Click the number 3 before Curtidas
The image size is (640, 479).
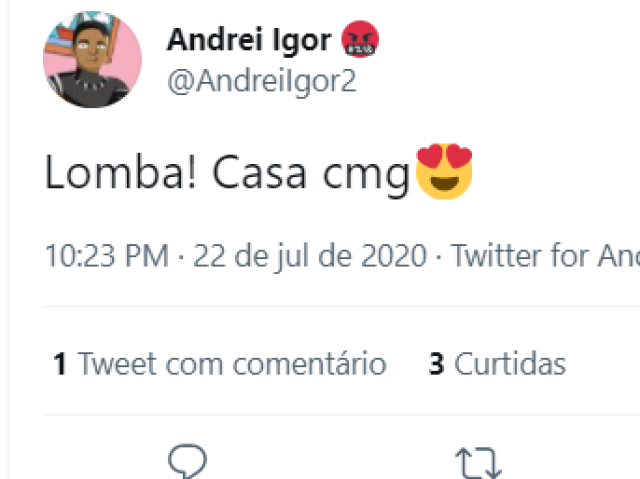tap(436, 364)
